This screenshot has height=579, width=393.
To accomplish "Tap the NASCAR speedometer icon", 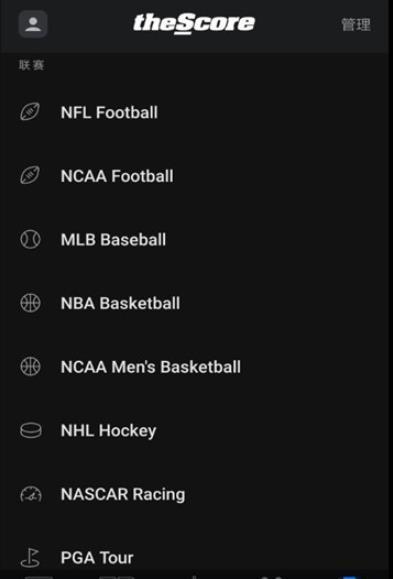I will pyautogui.click(x=31, y=494).
